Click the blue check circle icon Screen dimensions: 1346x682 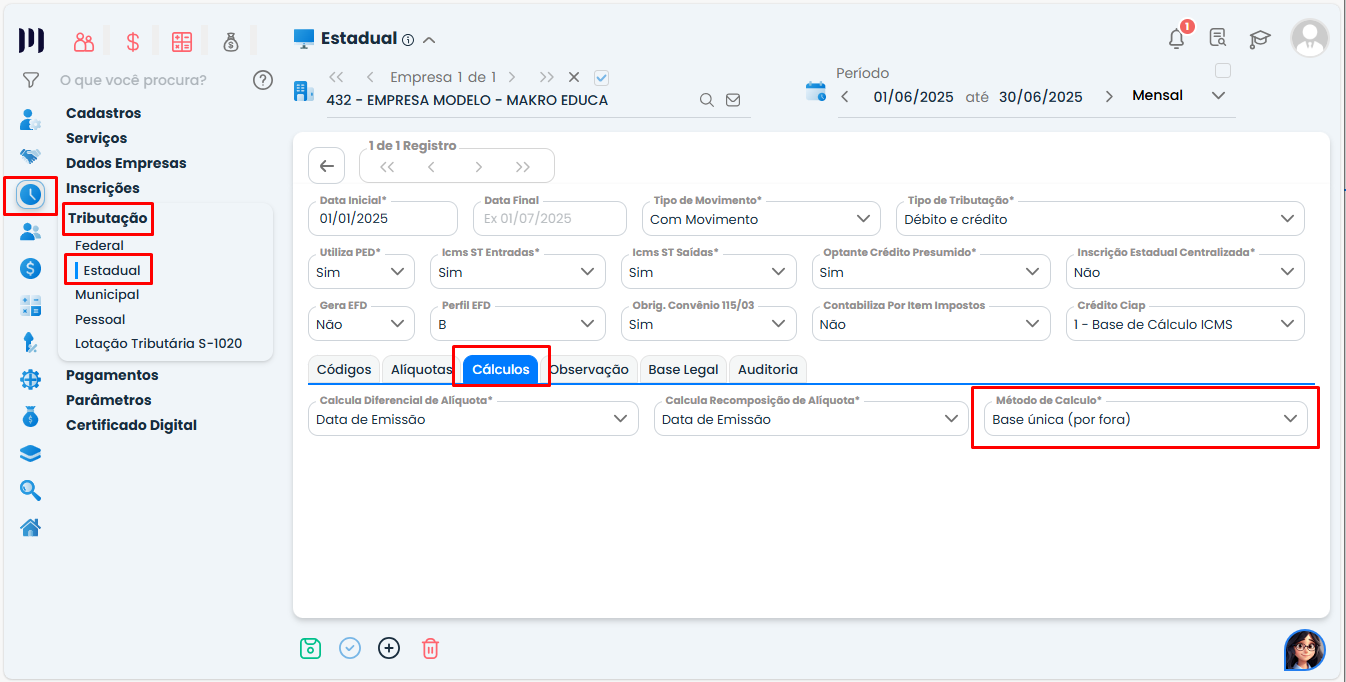pos(350,648)
